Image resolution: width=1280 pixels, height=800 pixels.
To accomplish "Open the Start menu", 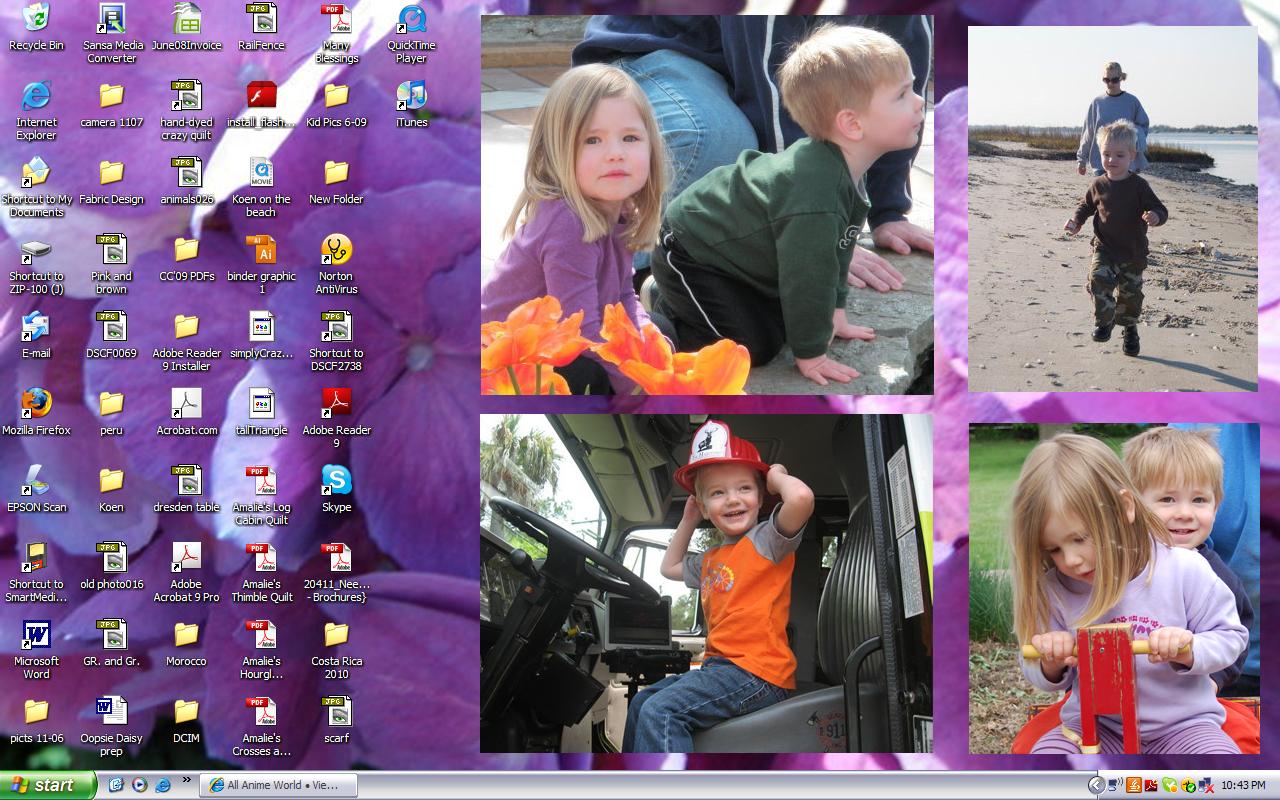I will point(47,785).
